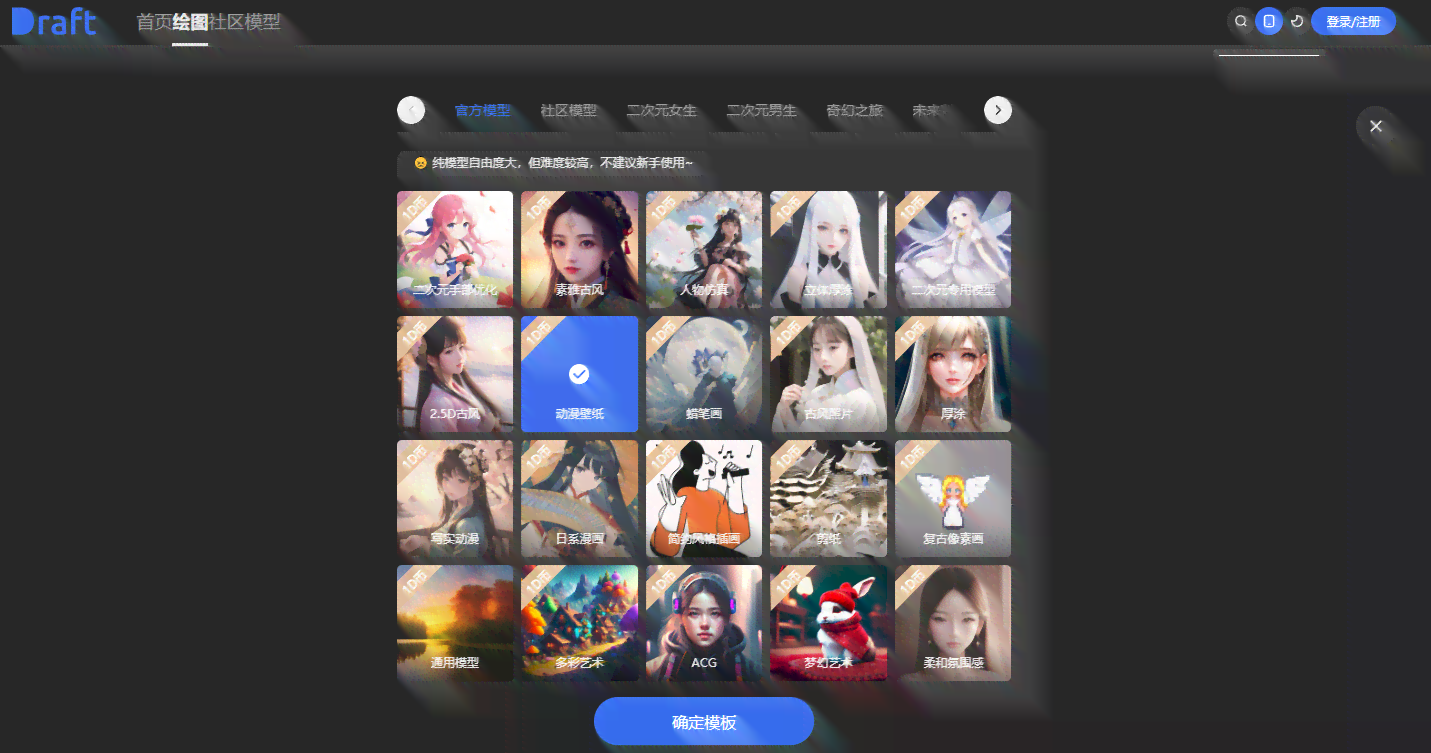Choose the 梦幻艺术 rabbit card

pyautogui.click(x=828, y=623)
